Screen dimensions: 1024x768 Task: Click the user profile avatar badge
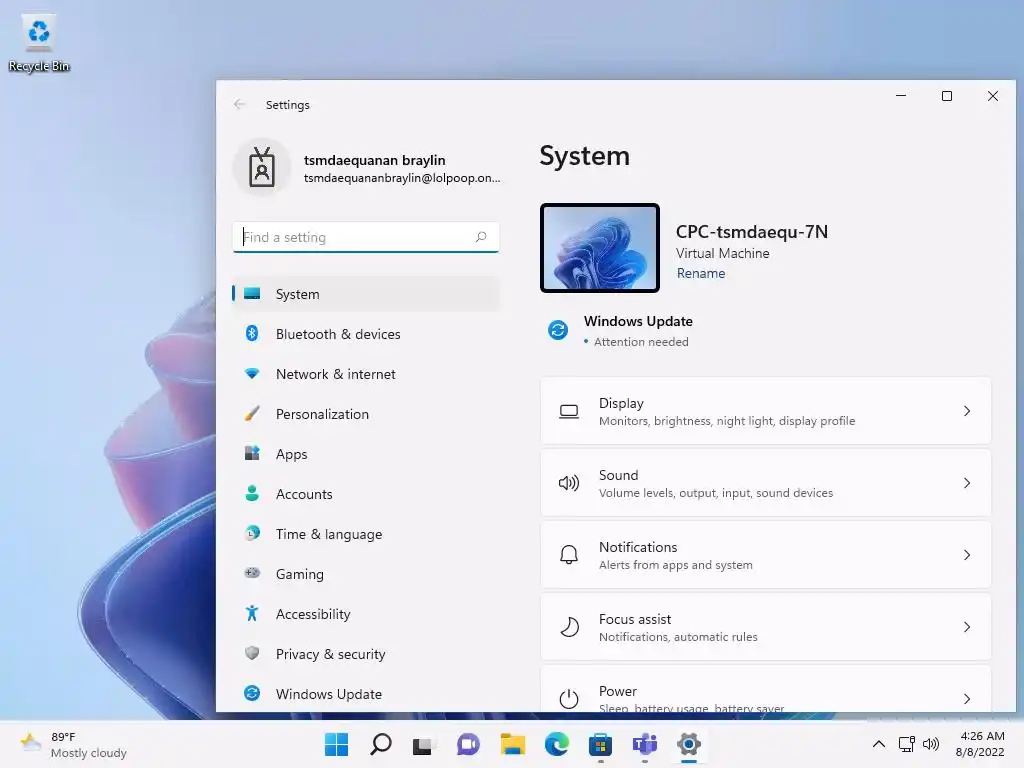pos(262,167)
